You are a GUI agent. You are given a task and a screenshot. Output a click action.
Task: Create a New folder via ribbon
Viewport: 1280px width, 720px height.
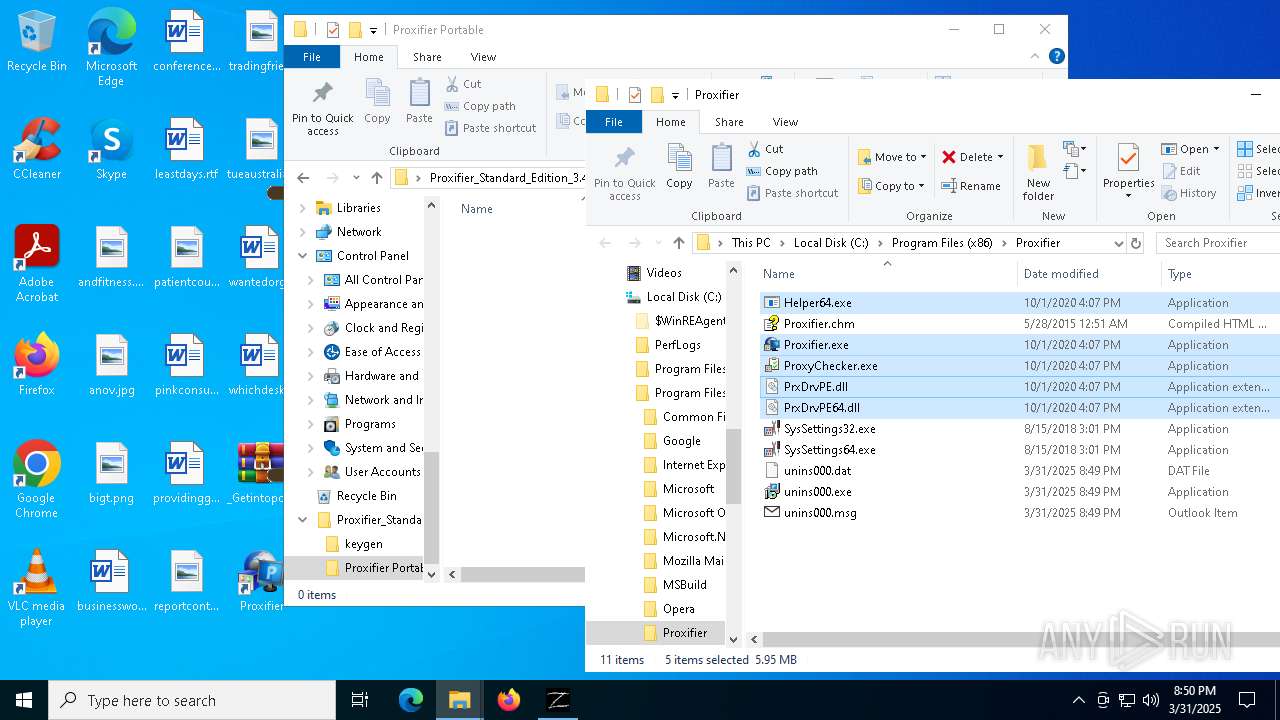1038,171
